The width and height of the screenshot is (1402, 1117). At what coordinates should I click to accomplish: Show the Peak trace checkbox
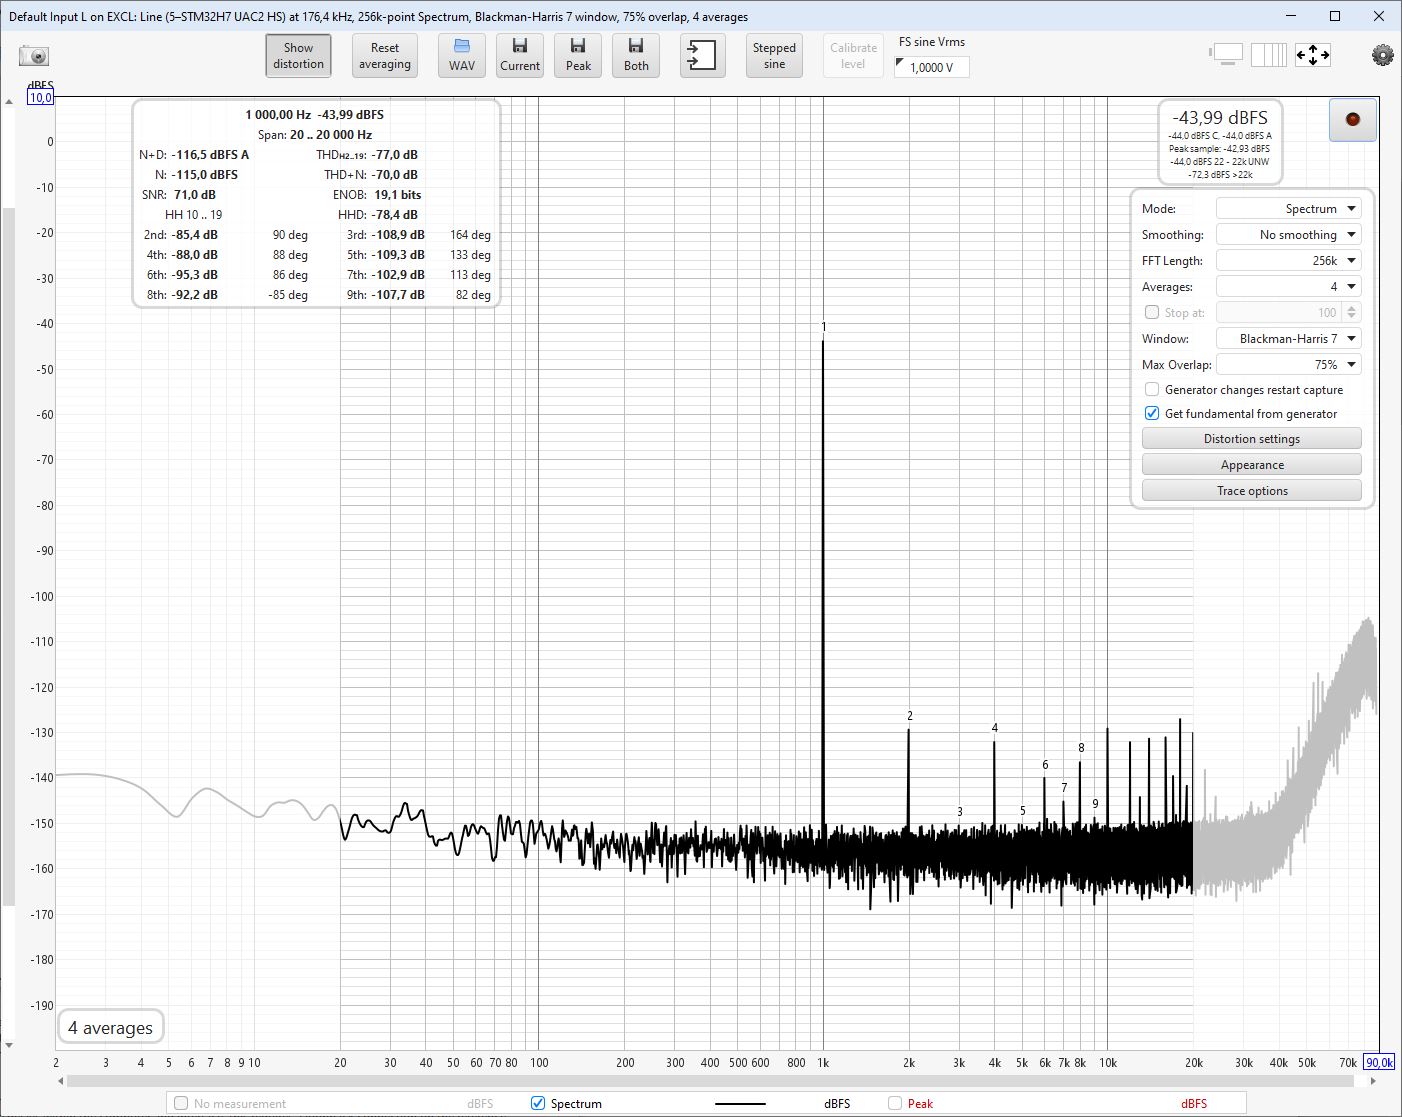pyautogui.click(x=895, y=1103)
